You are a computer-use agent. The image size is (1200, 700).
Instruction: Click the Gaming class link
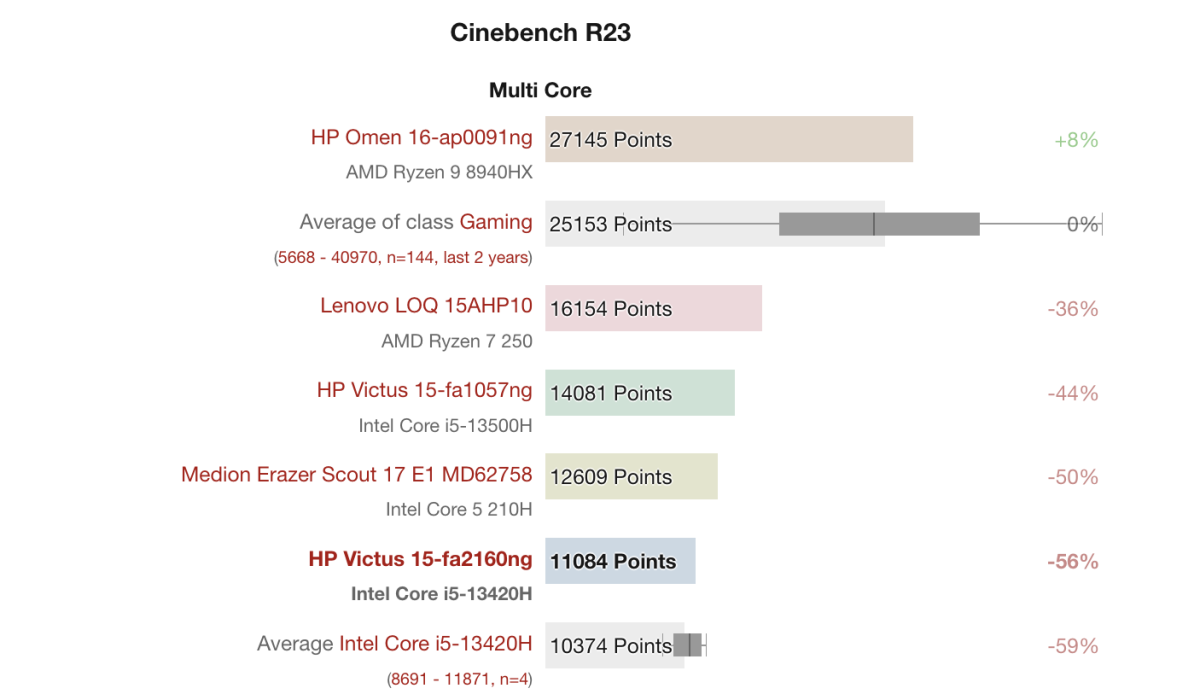496,222
